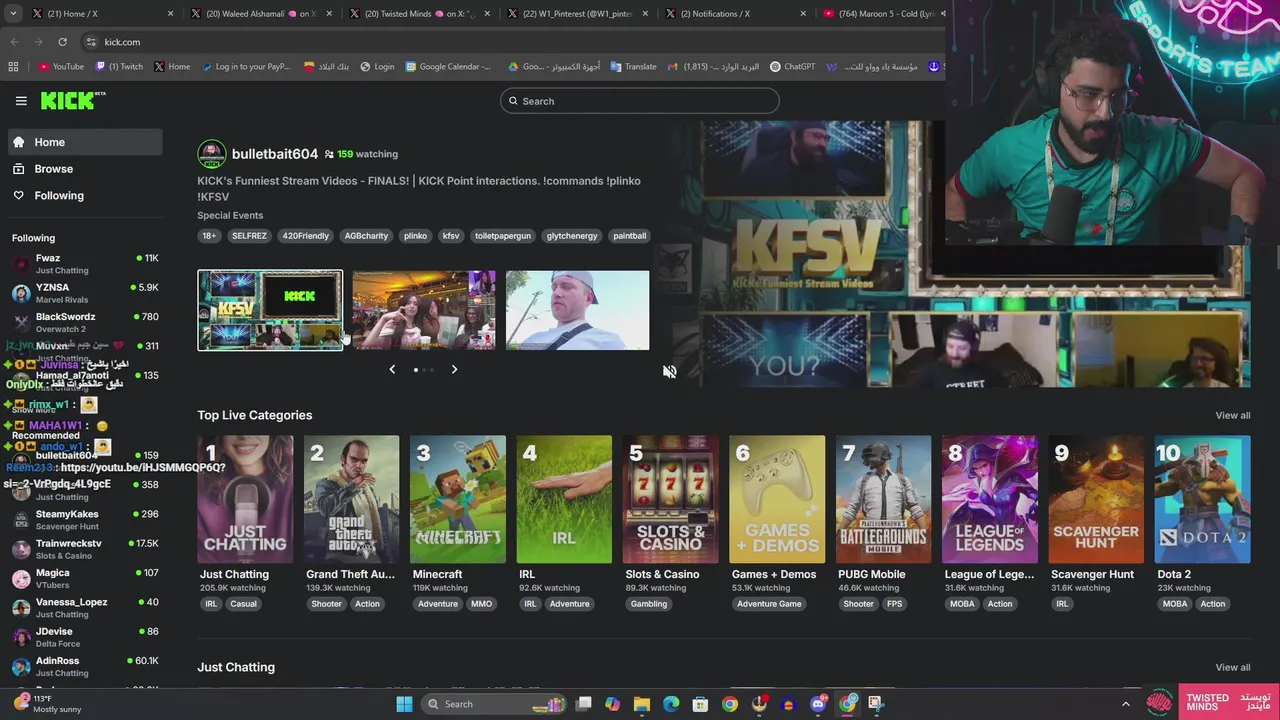
Task: Open Copilot from the taskbar
Action: pos(612,704)
